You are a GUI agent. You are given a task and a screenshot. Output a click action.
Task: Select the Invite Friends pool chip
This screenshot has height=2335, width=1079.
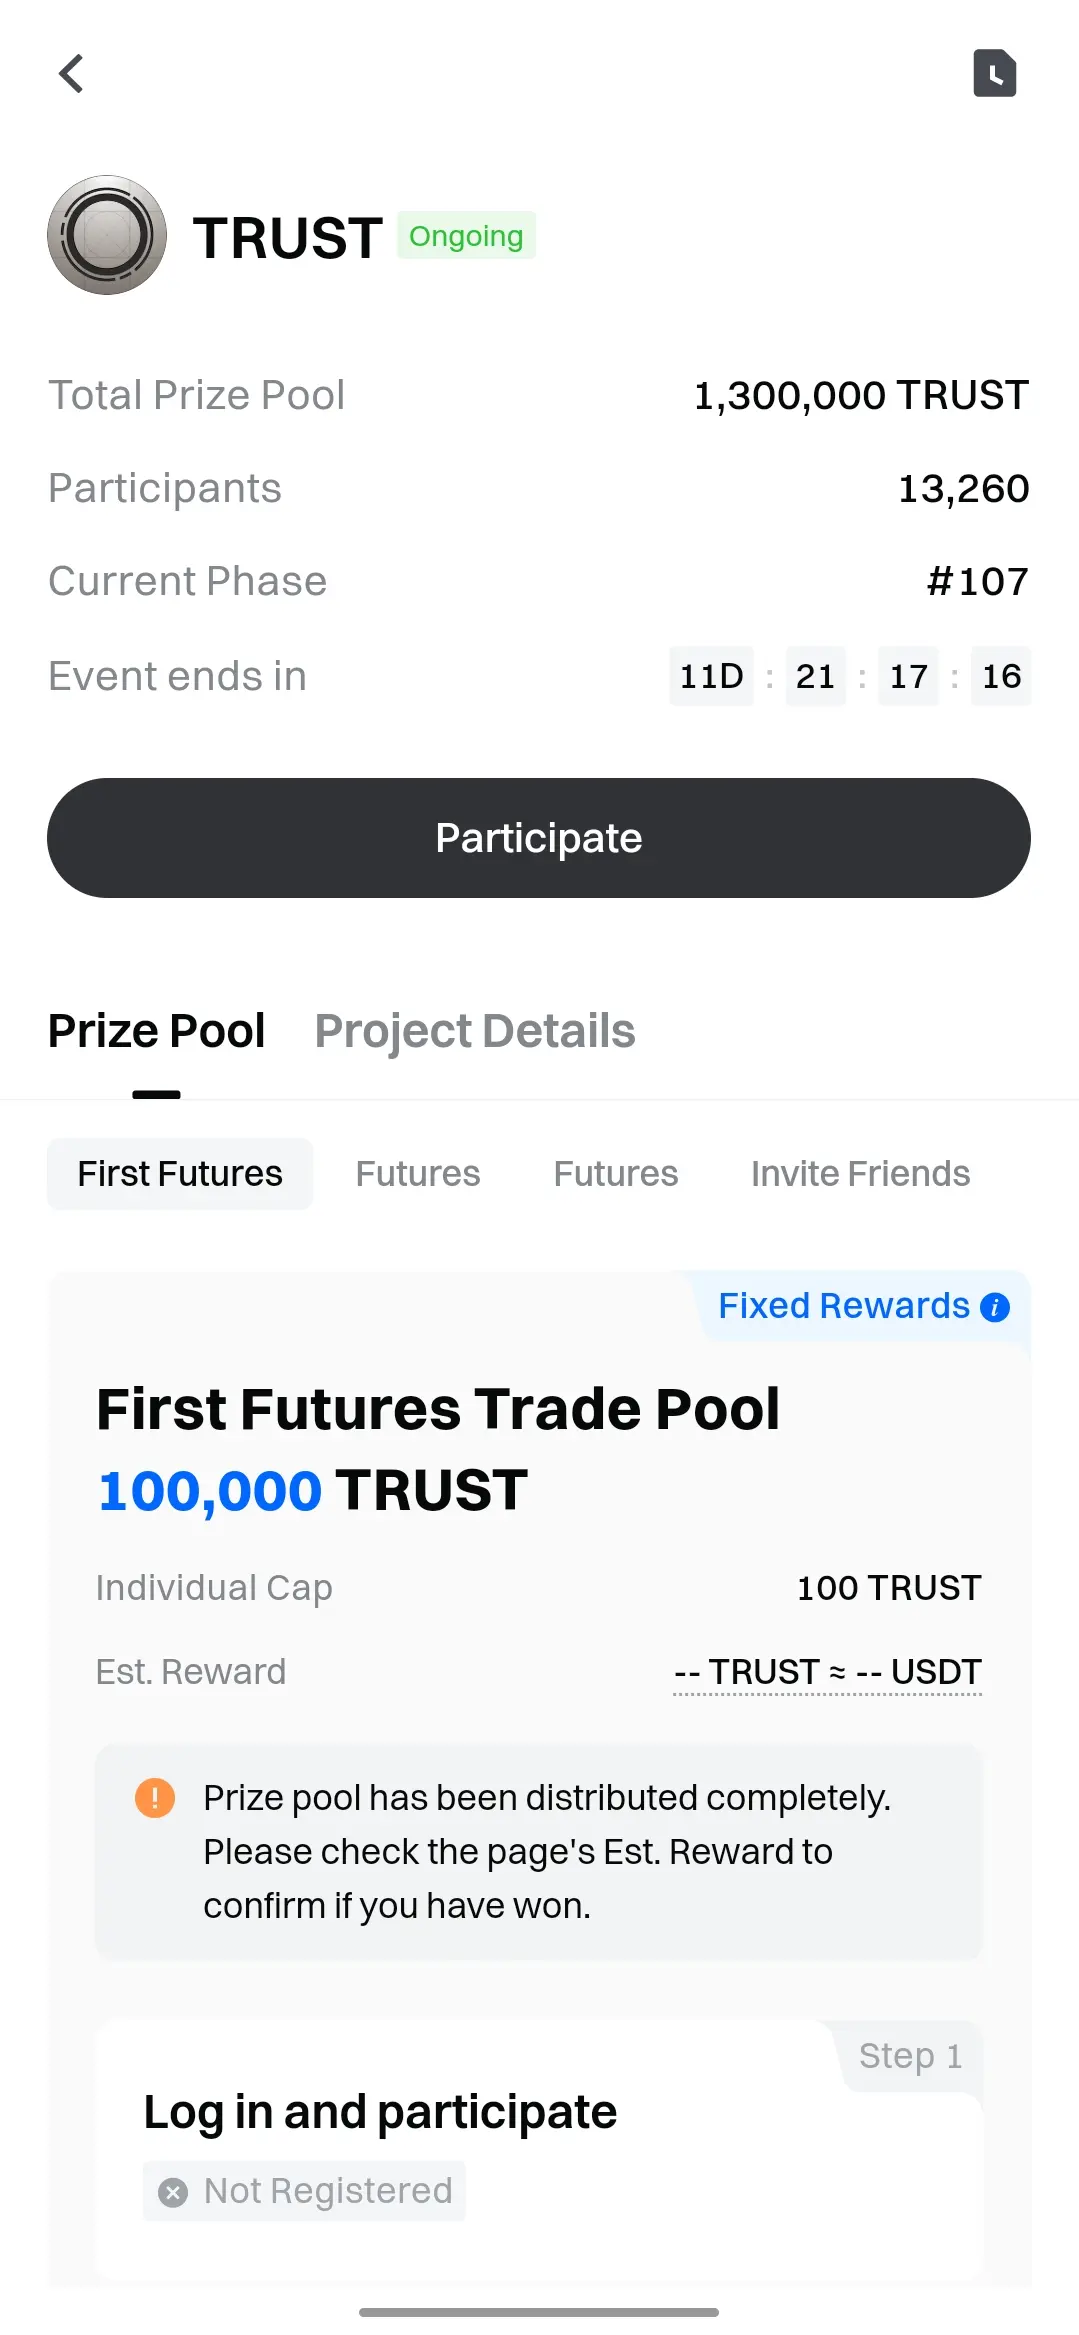click(861, 1173)
